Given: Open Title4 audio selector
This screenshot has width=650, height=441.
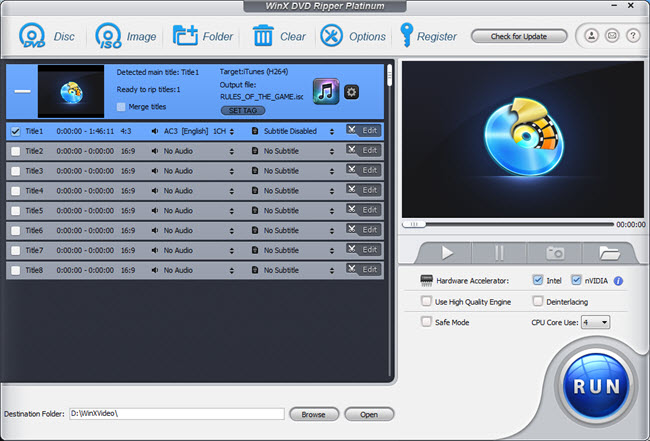Looking at the screenshot, I should 232,191.
